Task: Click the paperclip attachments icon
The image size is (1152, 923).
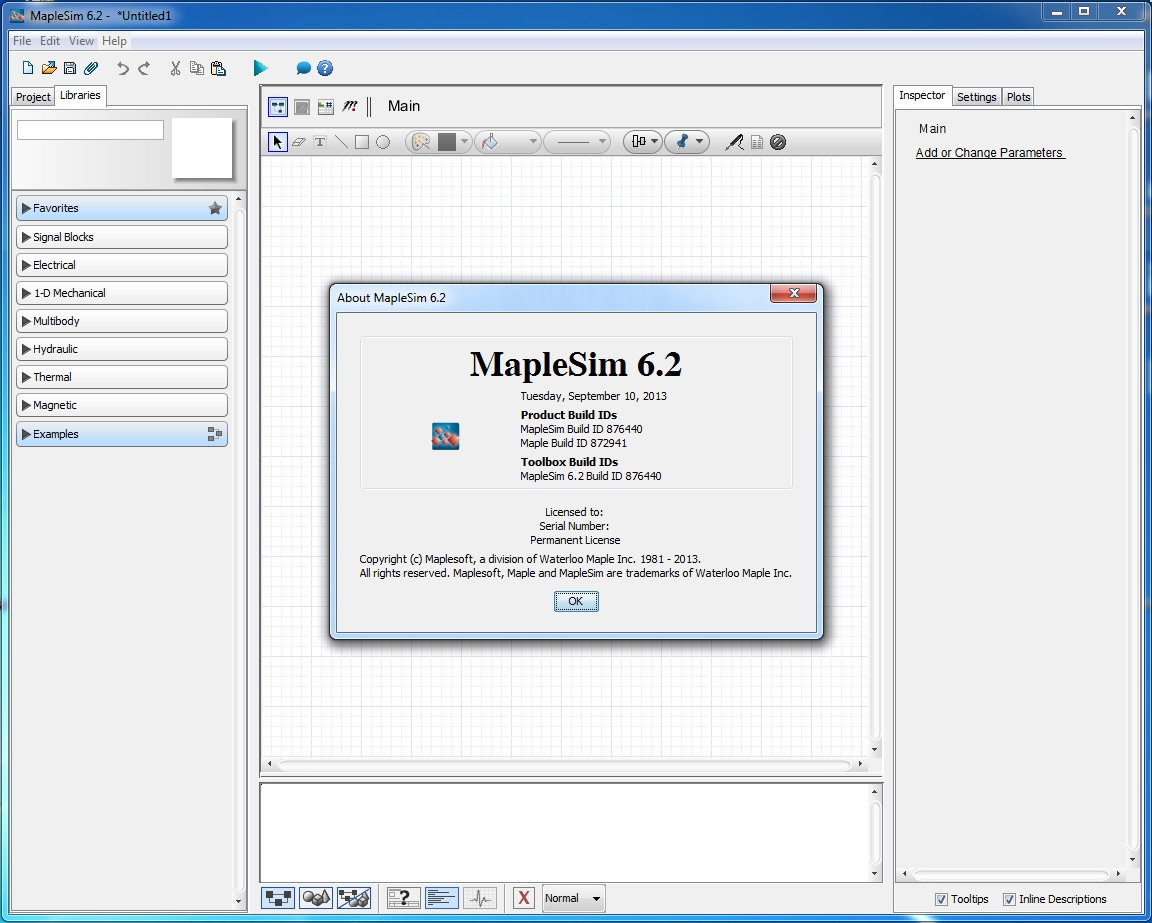Action: coord(91,68)
